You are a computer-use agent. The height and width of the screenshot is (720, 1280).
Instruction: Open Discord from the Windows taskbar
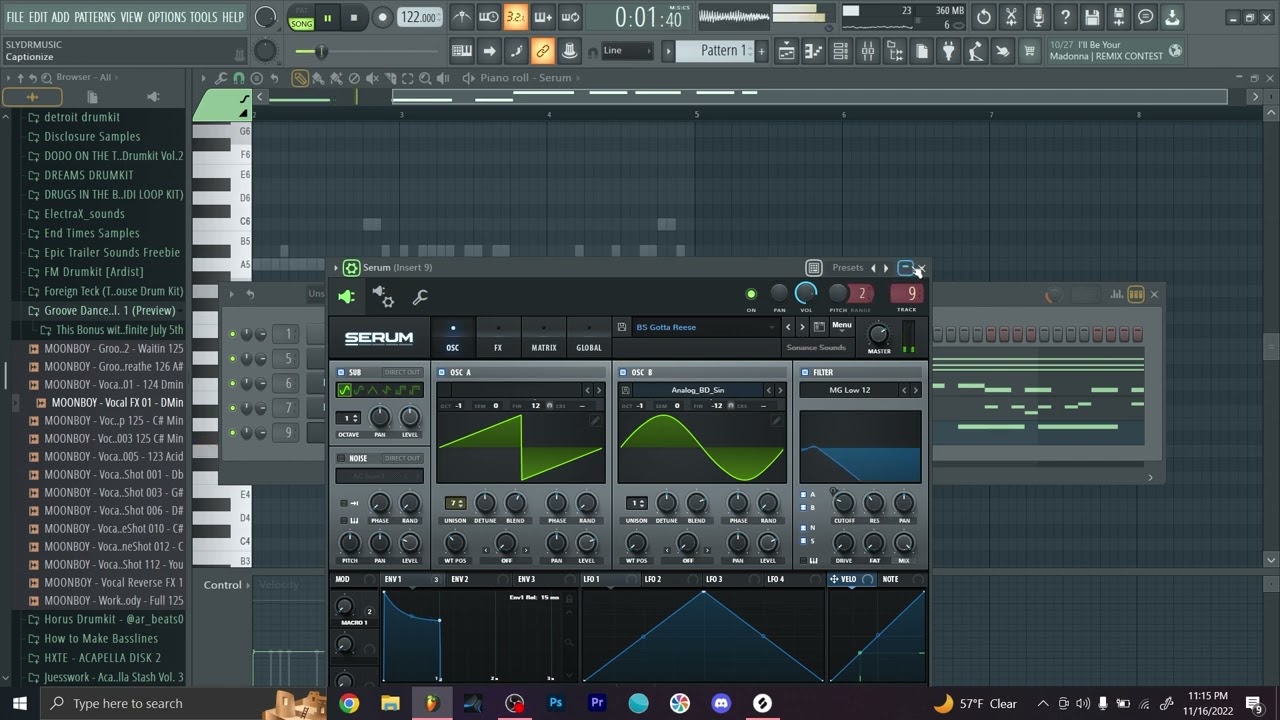point(721,703)
